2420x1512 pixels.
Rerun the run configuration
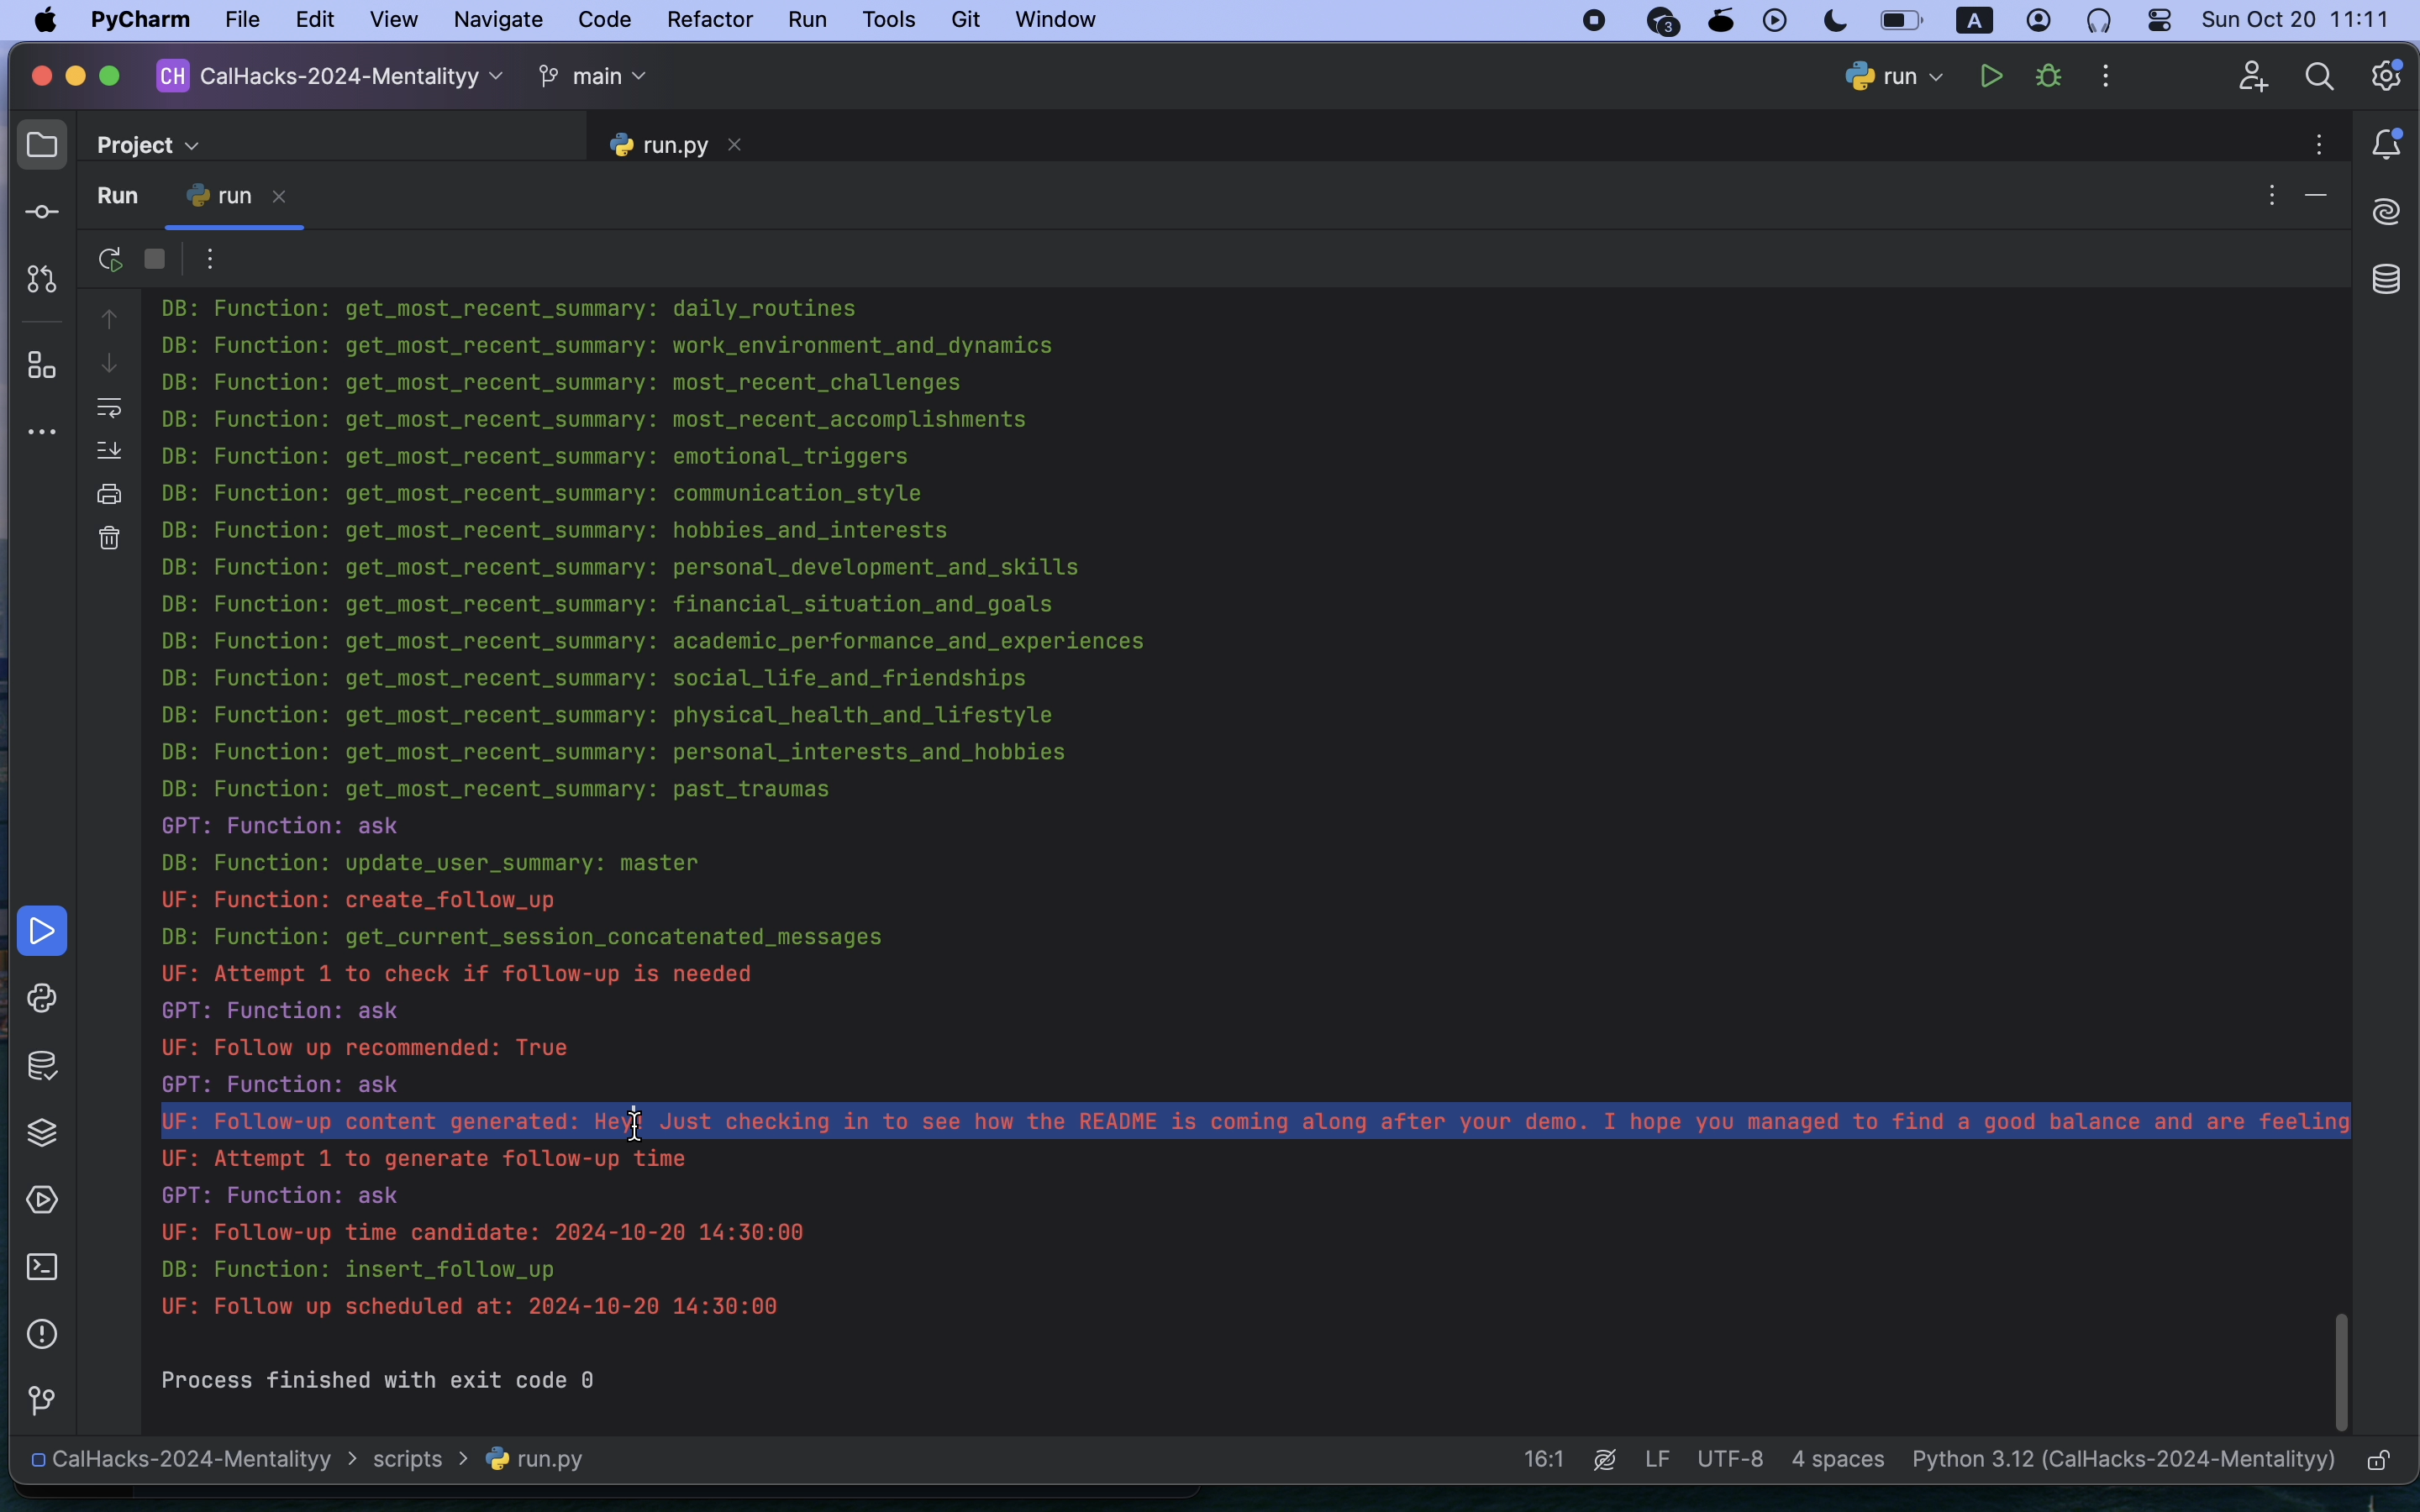tap(110, 260)
